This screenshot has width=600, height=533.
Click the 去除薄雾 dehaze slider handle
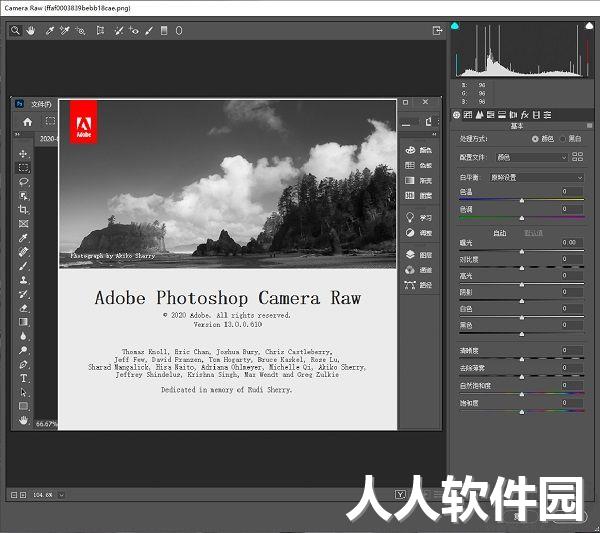522,377
